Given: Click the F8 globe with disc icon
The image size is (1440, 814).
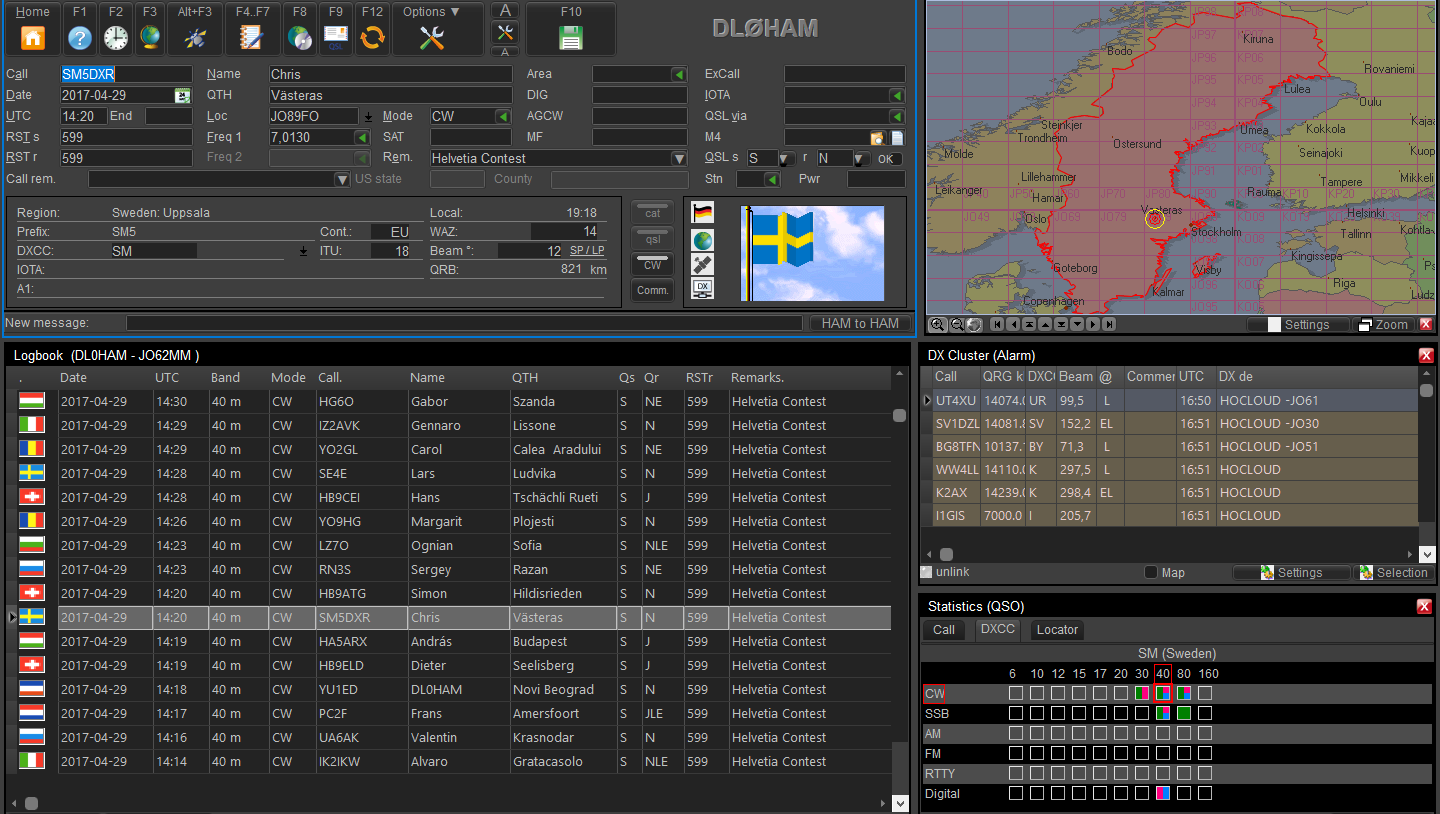Looking at the screenshot, I should pos(300,28).
